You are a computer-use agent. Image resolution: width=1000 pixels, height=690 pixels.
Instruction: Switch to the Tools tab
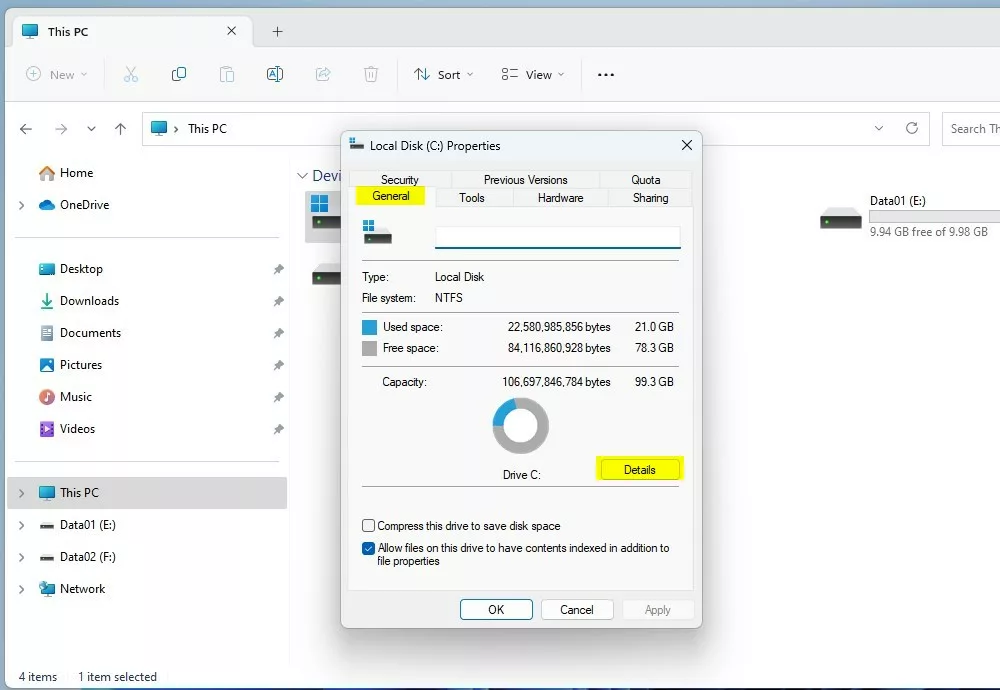click(472, 198)
